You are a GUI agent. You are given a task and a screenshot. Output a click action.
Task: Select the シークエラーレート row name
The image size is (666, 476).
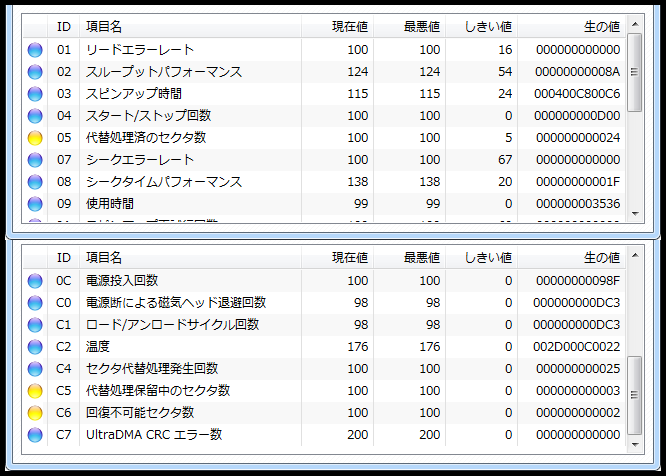click(x=140, y=160)
